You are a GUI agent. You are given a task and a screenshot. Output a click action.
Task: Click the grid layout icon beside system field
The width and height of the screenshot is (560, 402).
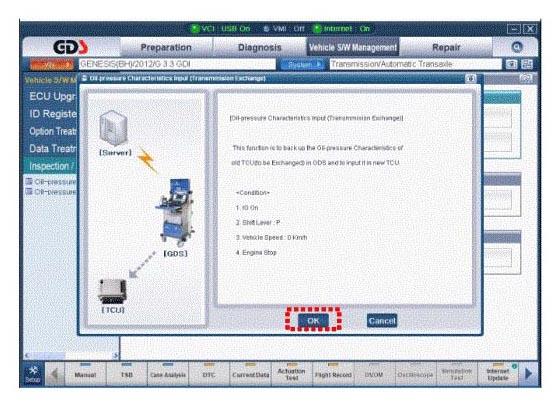click(x=527, y=64)
